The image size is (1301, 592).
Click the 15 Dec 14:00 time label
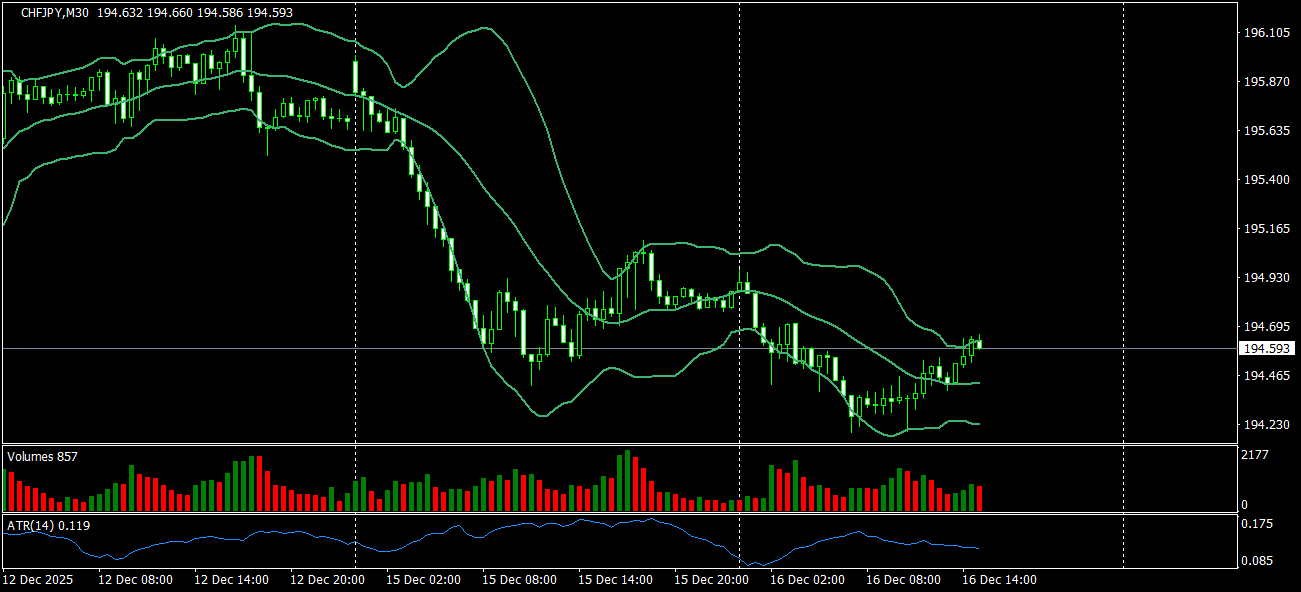pos(616,580)
